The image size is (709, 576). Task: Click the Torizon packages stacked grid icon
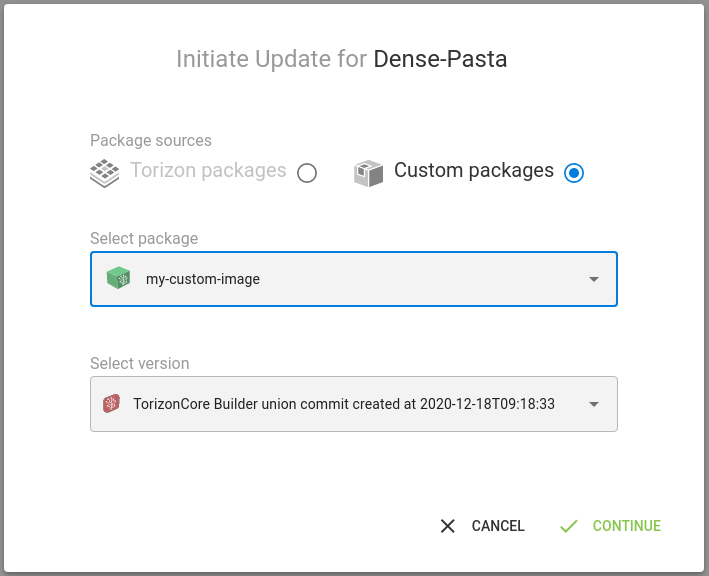(x=104, y=173)
